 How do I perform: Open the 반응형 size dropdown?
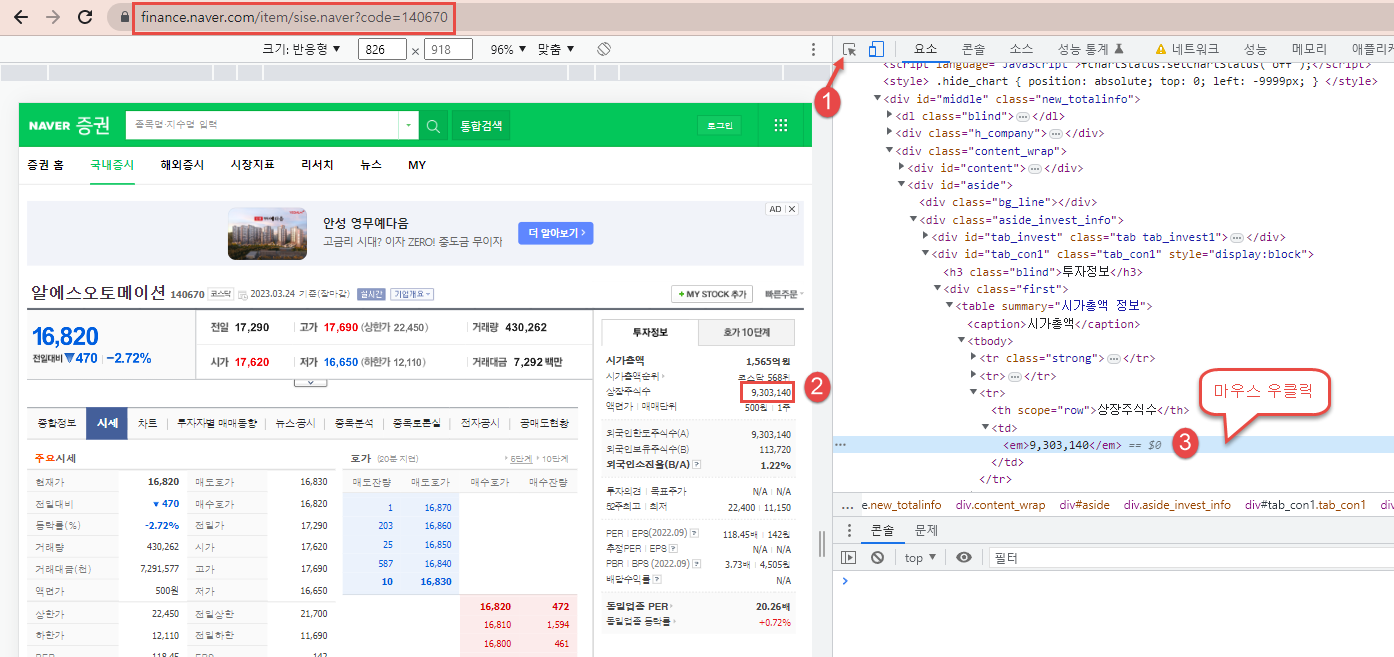pyautogui.click(x=301, y=49)
